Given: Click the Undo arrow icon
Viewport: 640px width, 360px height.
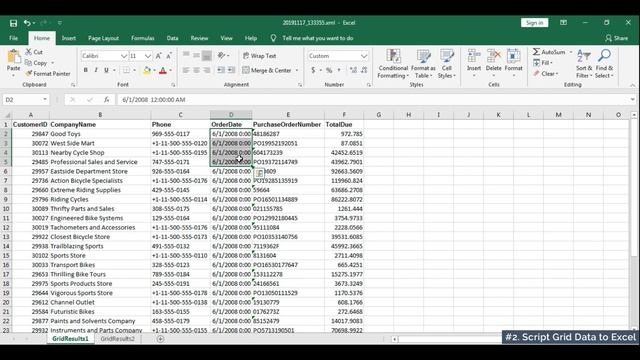Looking at the screenshot, I should (27, 23).
